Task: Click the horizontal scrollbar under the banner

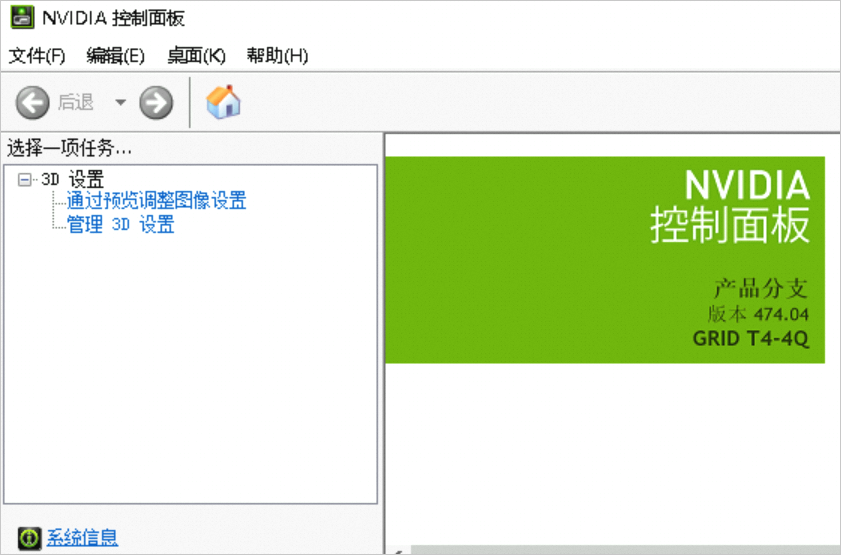Action: [x=613, y=550]
